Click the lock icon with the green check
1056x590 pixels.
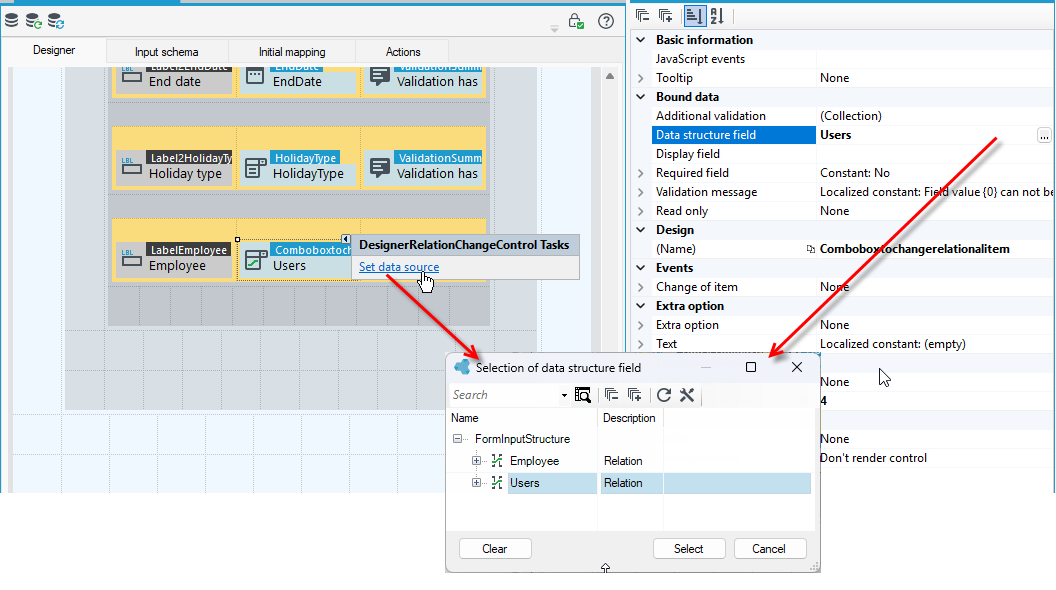point(576,21)
